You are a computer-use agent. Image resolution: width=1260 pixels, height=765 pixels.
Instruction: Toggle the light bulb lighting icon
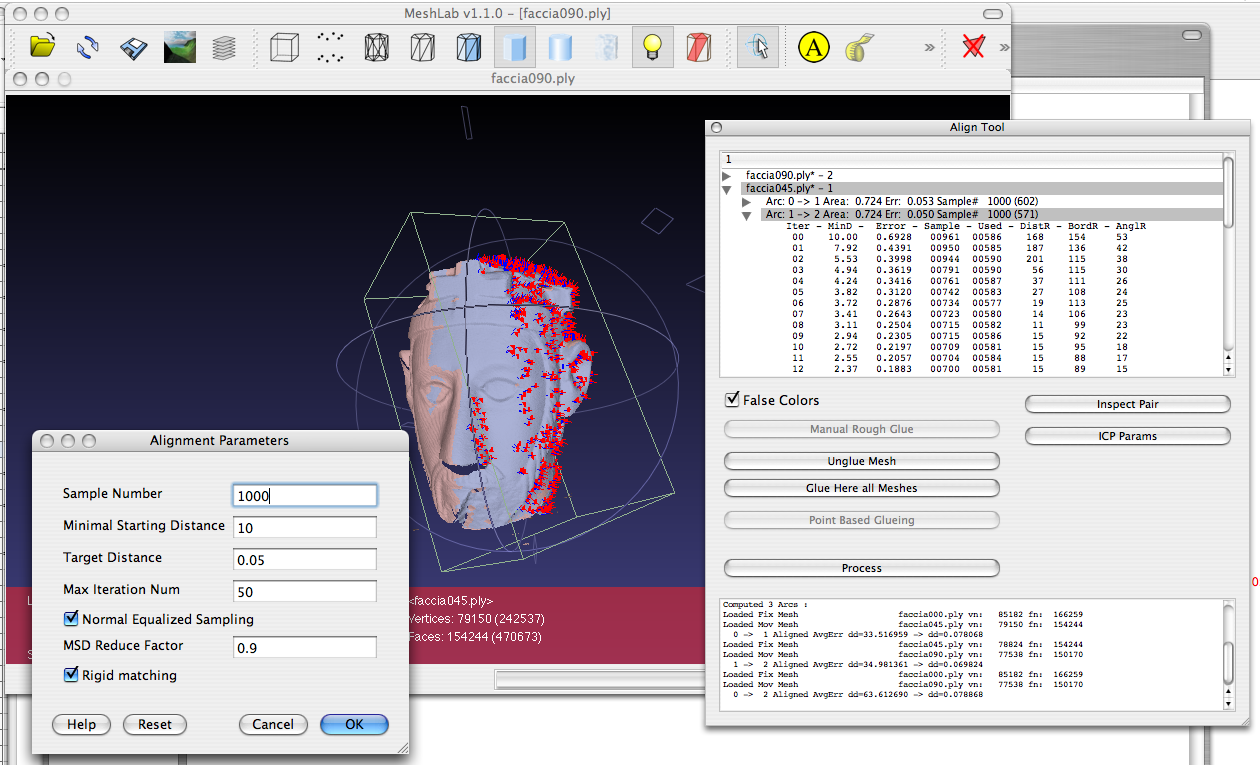[652, 47]
